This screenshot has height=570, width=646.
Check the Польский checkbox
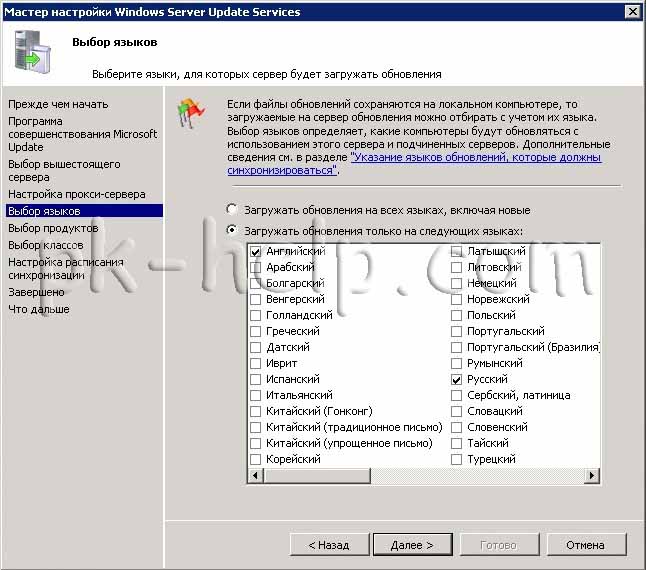pyautogui.click(x=456, y=315)
